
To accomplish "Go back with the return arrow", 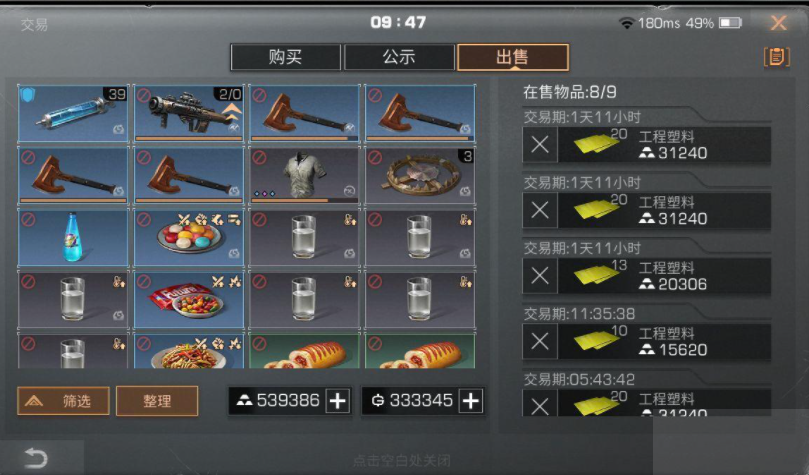I will tap(36, 457).
